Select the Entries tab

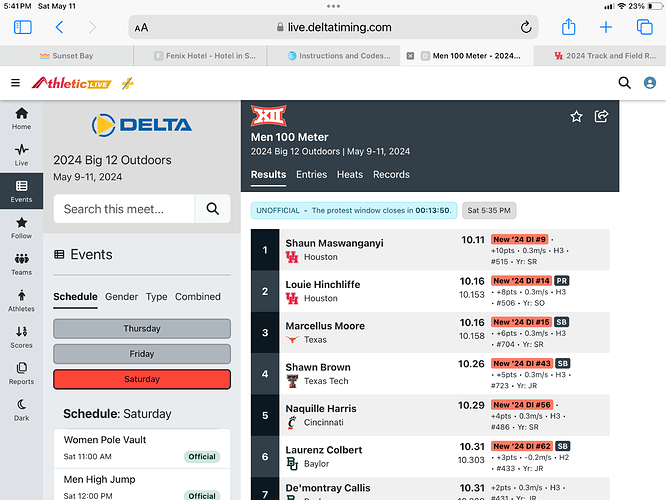coord(312,175)
